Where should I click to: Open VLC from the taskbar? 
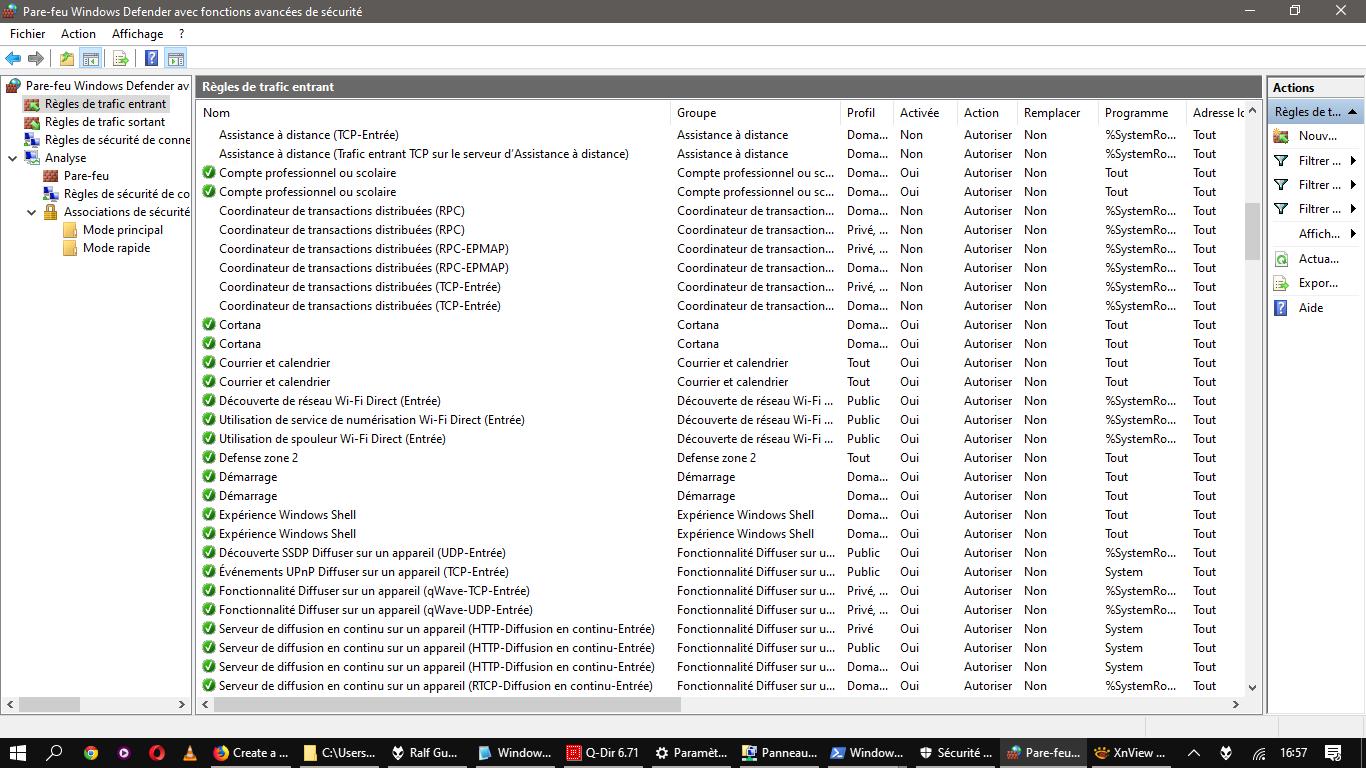pos(190,752)
